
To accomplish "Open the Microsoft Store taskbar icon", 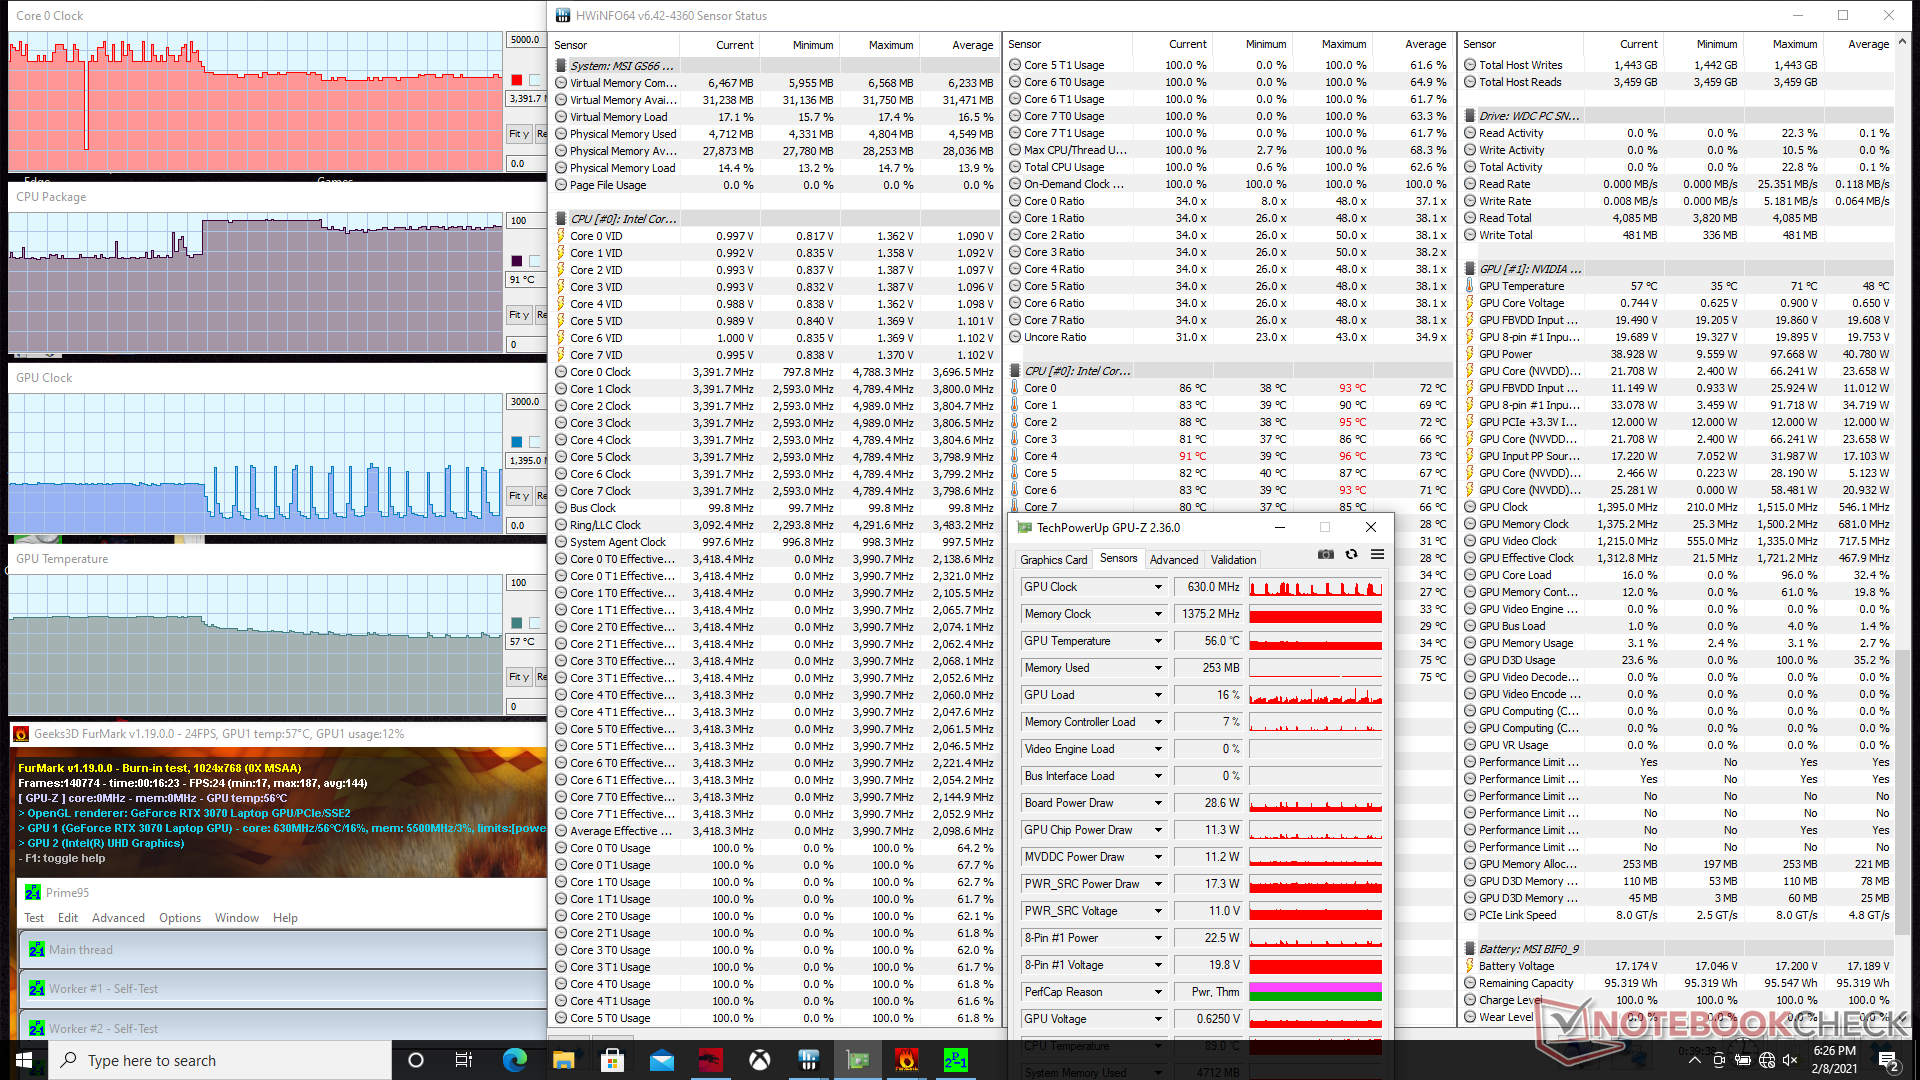I will [612, 1060].
